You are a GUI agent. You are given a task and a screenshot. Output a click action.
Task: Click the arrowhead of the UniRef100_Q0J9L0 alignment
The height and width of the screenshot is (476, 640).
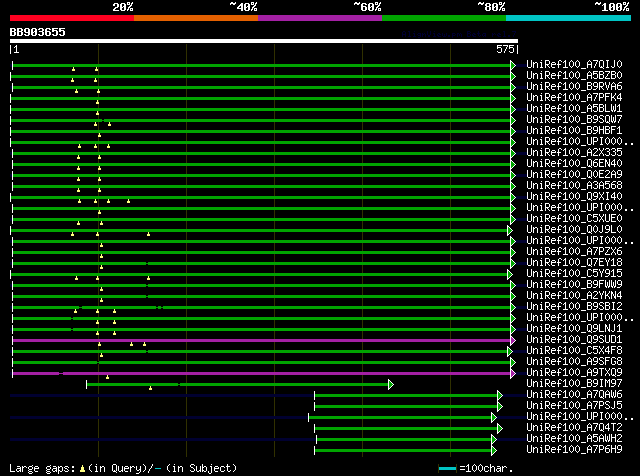[511, 230]
